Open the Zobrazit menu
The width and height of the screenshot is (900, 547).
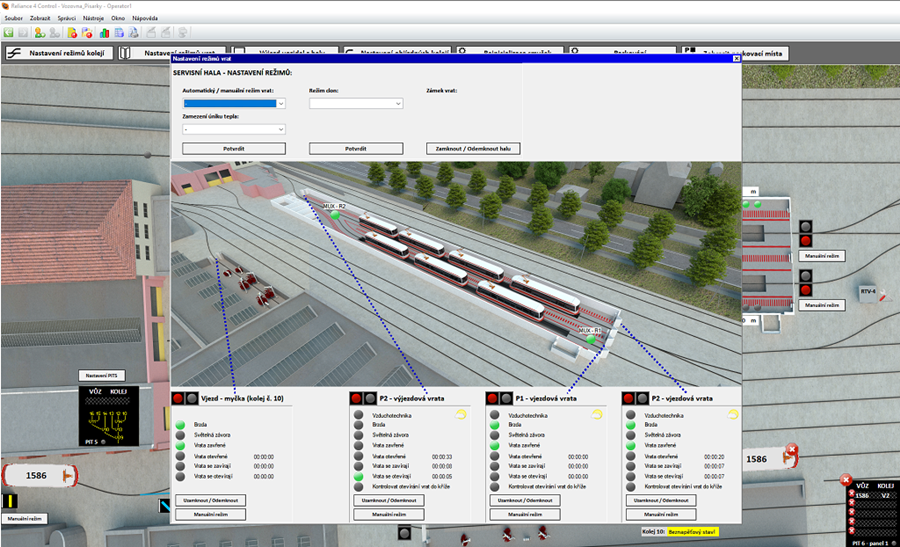click(x=40, y=18)
